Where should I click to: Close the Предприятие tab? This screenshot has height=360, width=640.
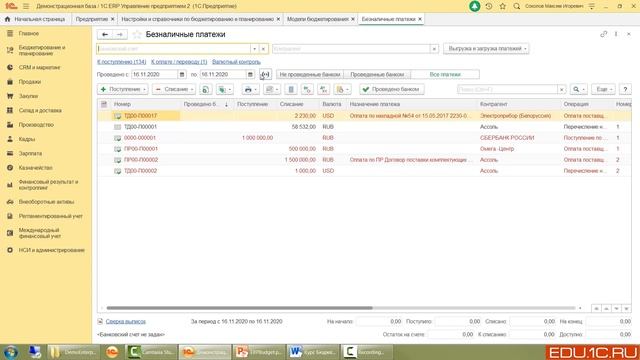tap(112, 19)
